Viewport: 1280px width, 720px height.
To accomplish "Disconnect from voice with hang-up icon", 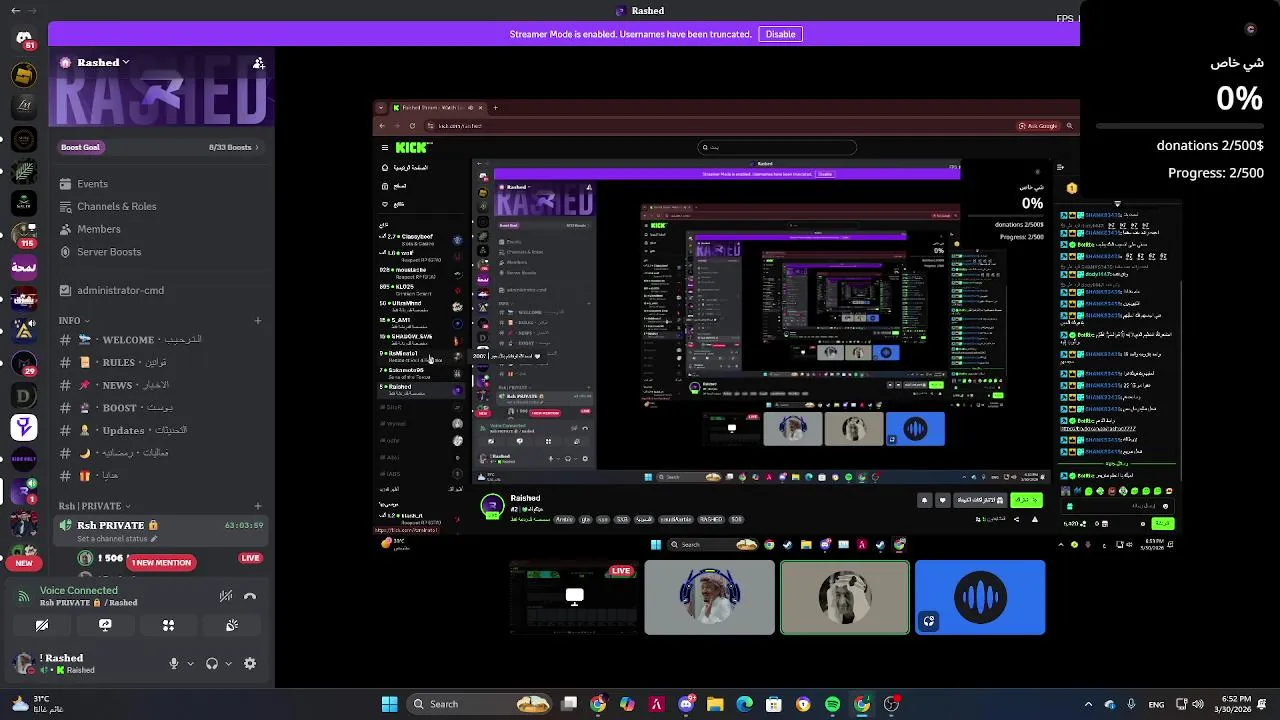I will pyautogui.click(x=250, y=596).
